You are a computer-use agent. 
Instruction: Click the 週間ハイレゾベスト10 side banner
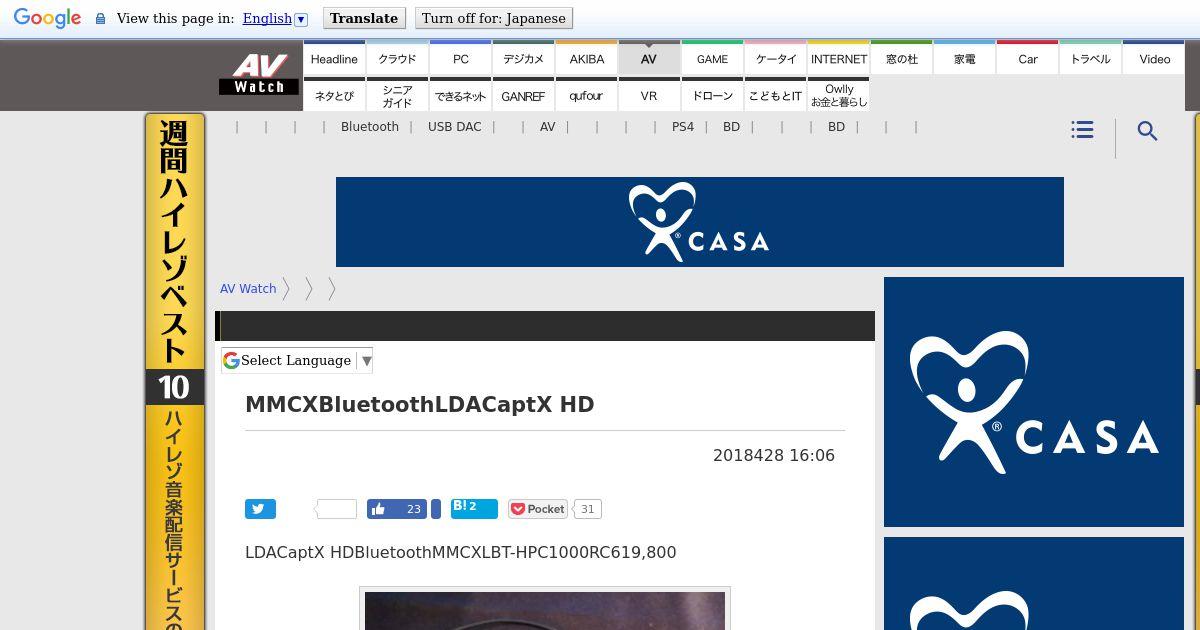(175, 371)
